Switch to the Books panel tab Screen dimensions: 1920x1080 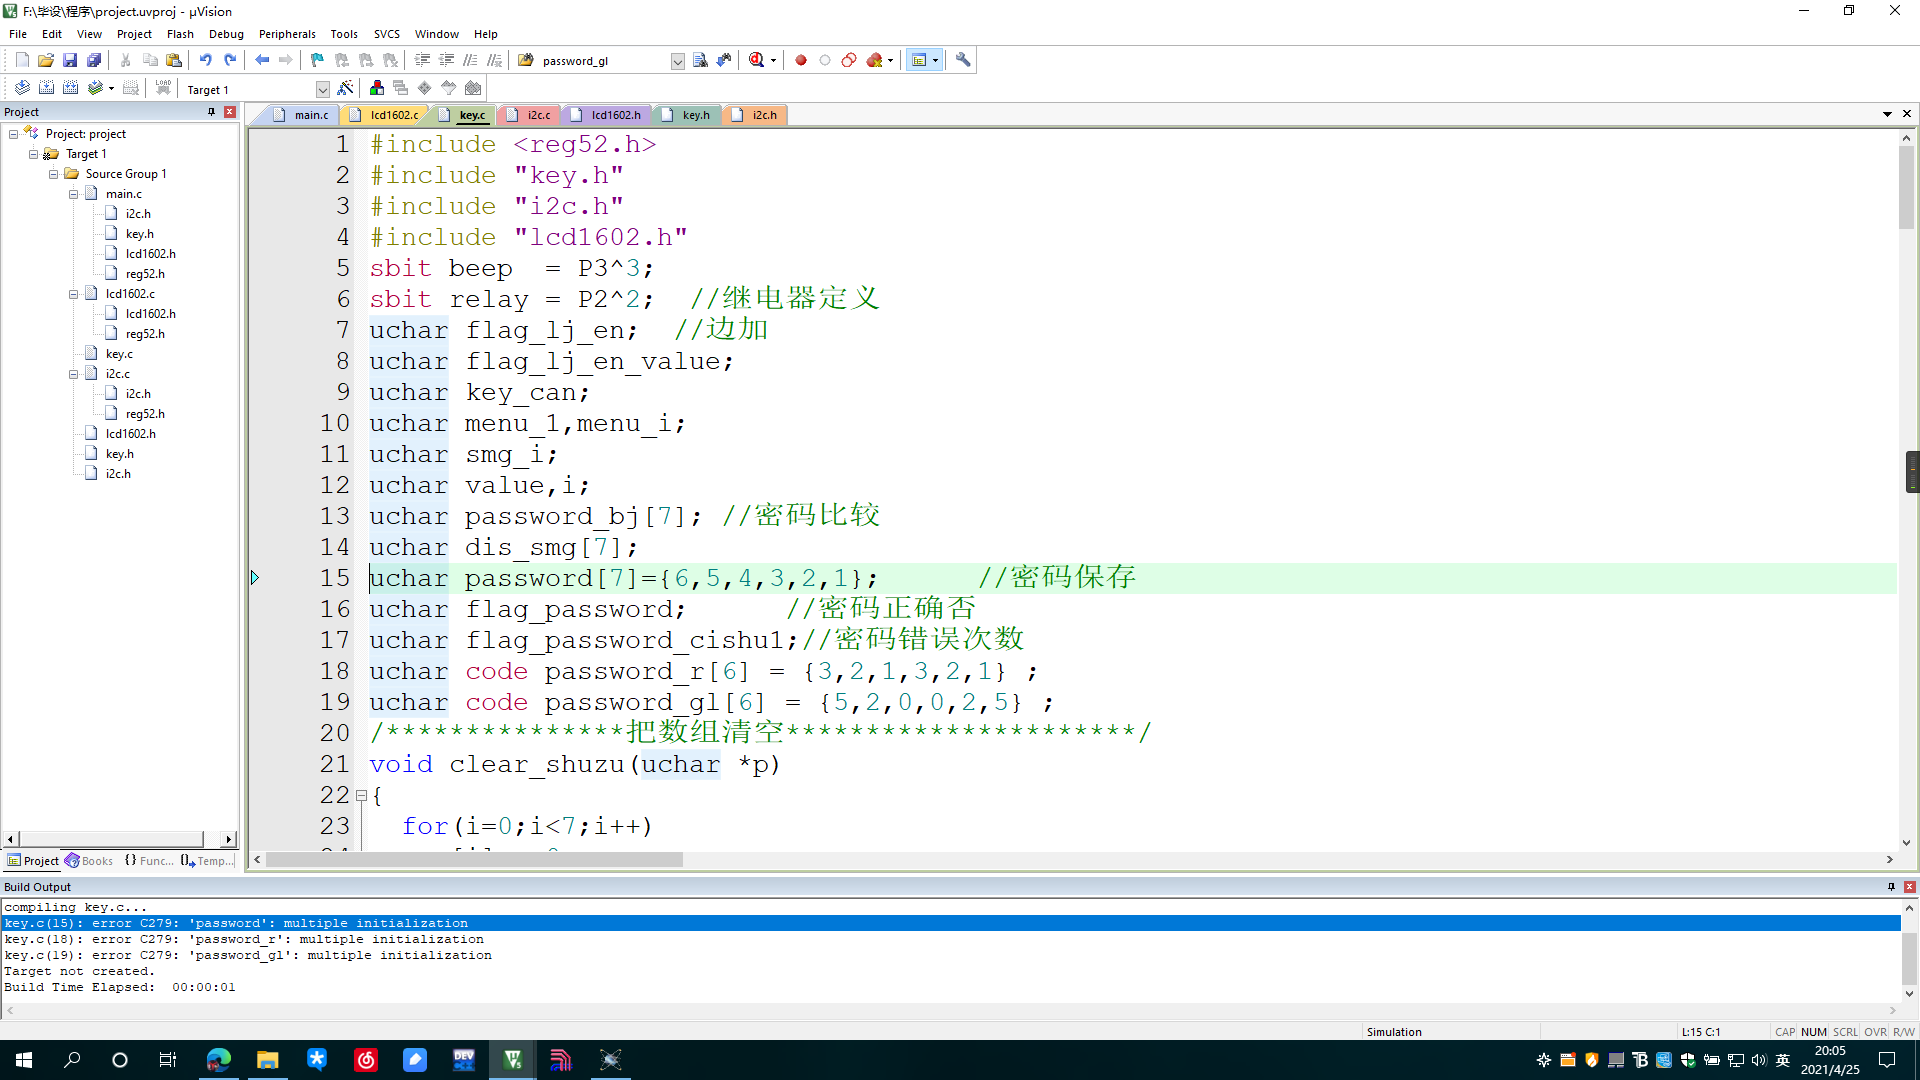coord(89,861)
